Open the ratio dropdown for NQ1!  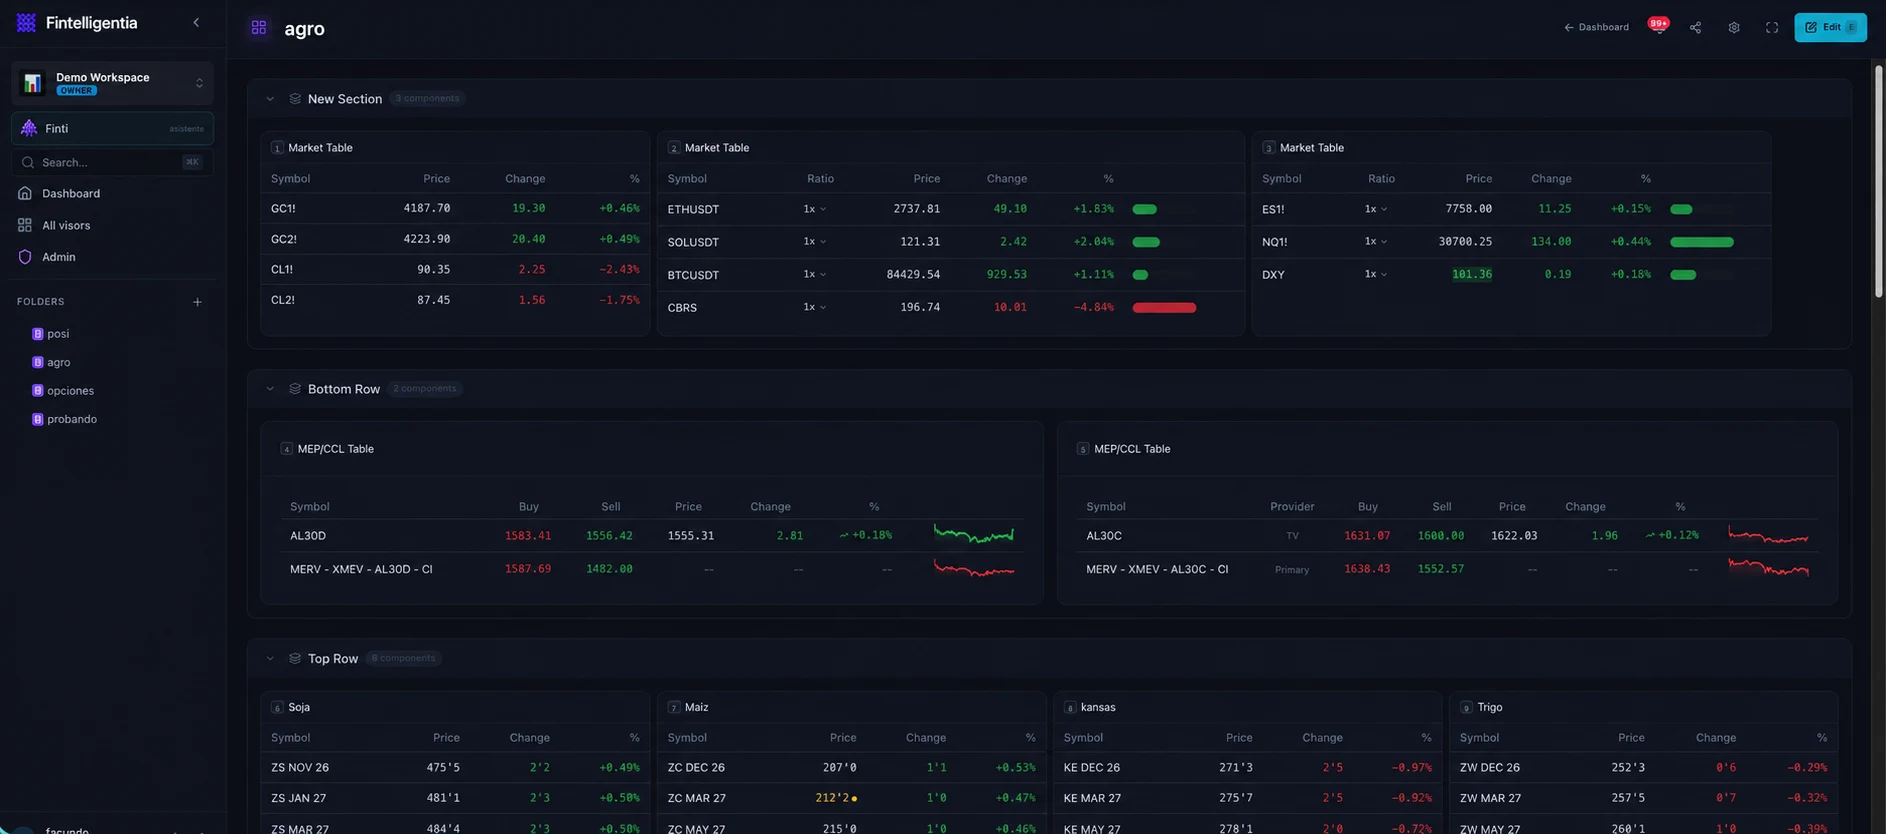click(1376, 242)
